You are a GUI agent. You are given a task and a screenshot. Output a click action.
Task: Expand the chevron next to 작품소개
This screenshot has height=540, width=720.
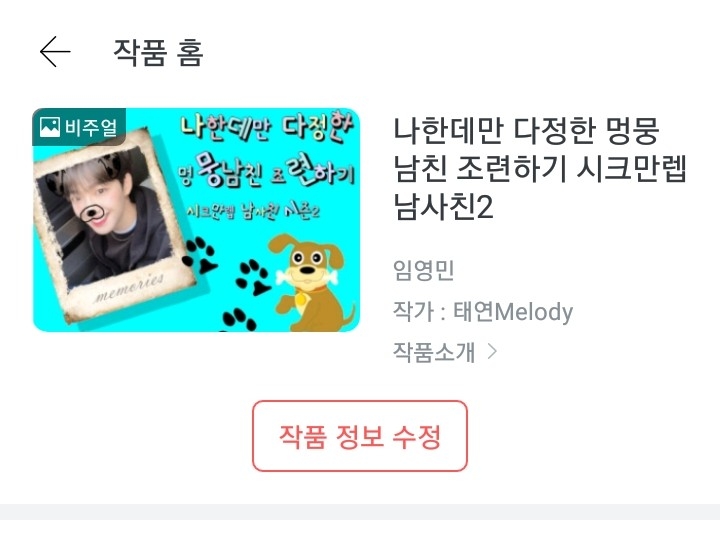(x=492, y=352)
